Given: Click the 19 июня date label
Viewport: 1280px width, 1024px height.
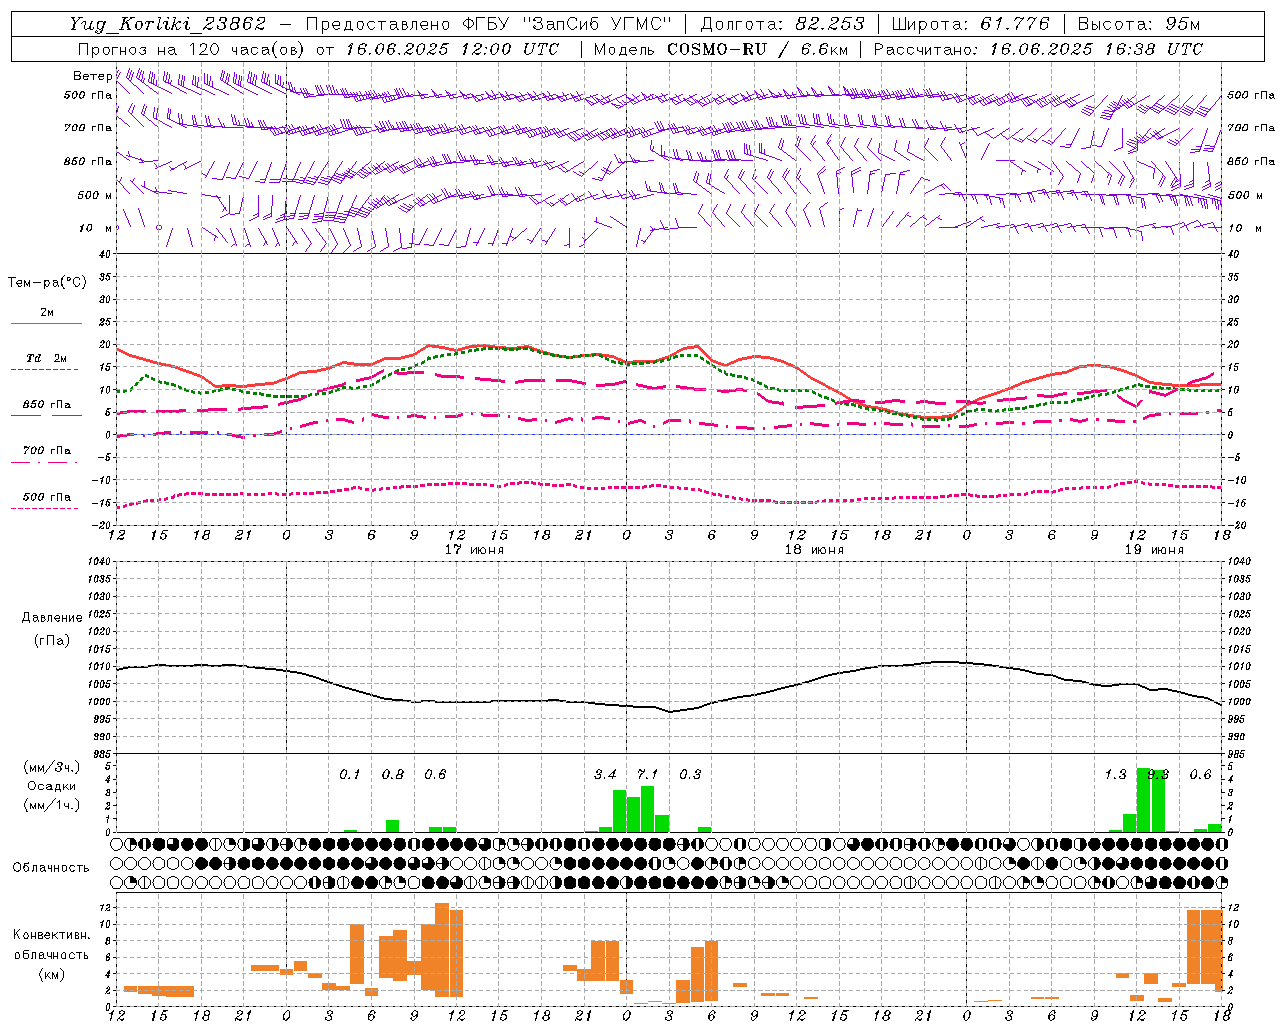Looking at the screenshot, I should [1154, 550].
